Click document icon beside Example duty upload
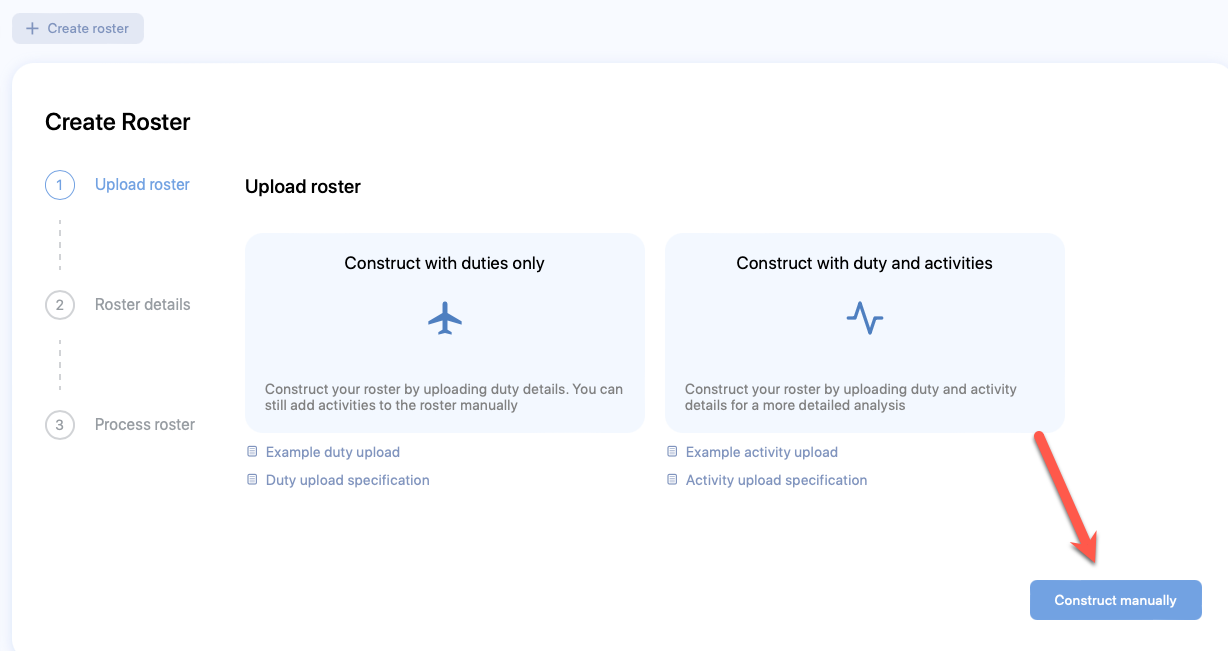This screenshot has width=1228, height=651. point(253,452)
